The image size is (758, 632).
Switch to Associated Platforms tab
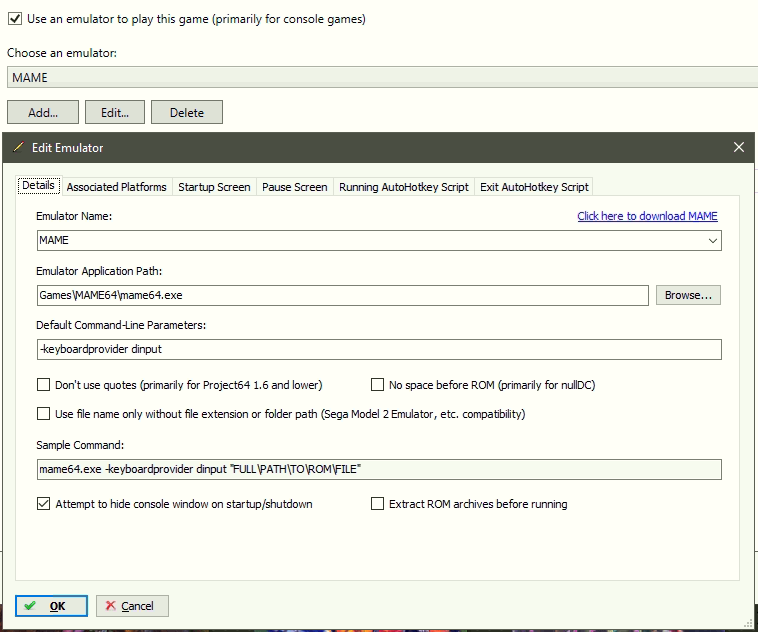click(x=117, y=187)
